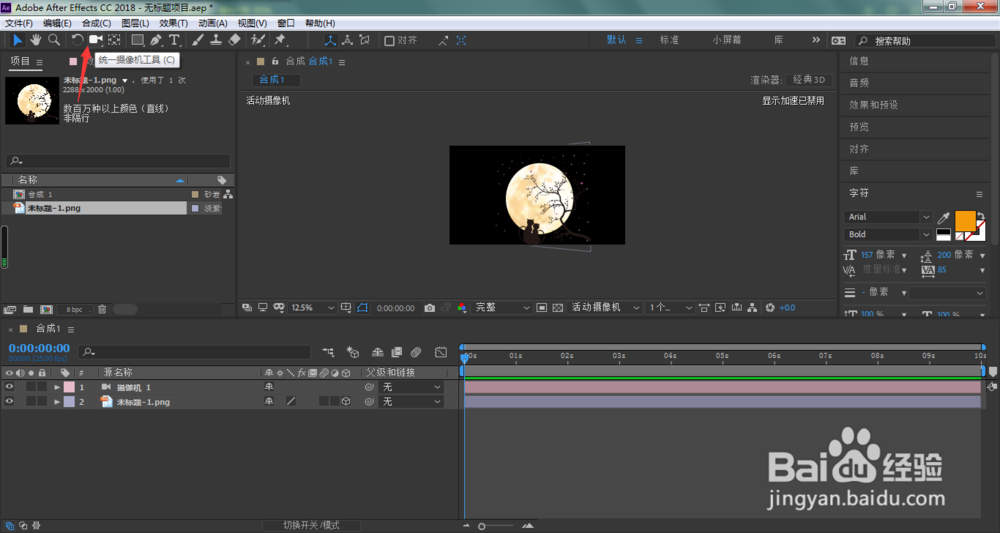Switch to the 小屏幕 workspace
This screenshot has height=533, width=1000.
coord(727,40)
